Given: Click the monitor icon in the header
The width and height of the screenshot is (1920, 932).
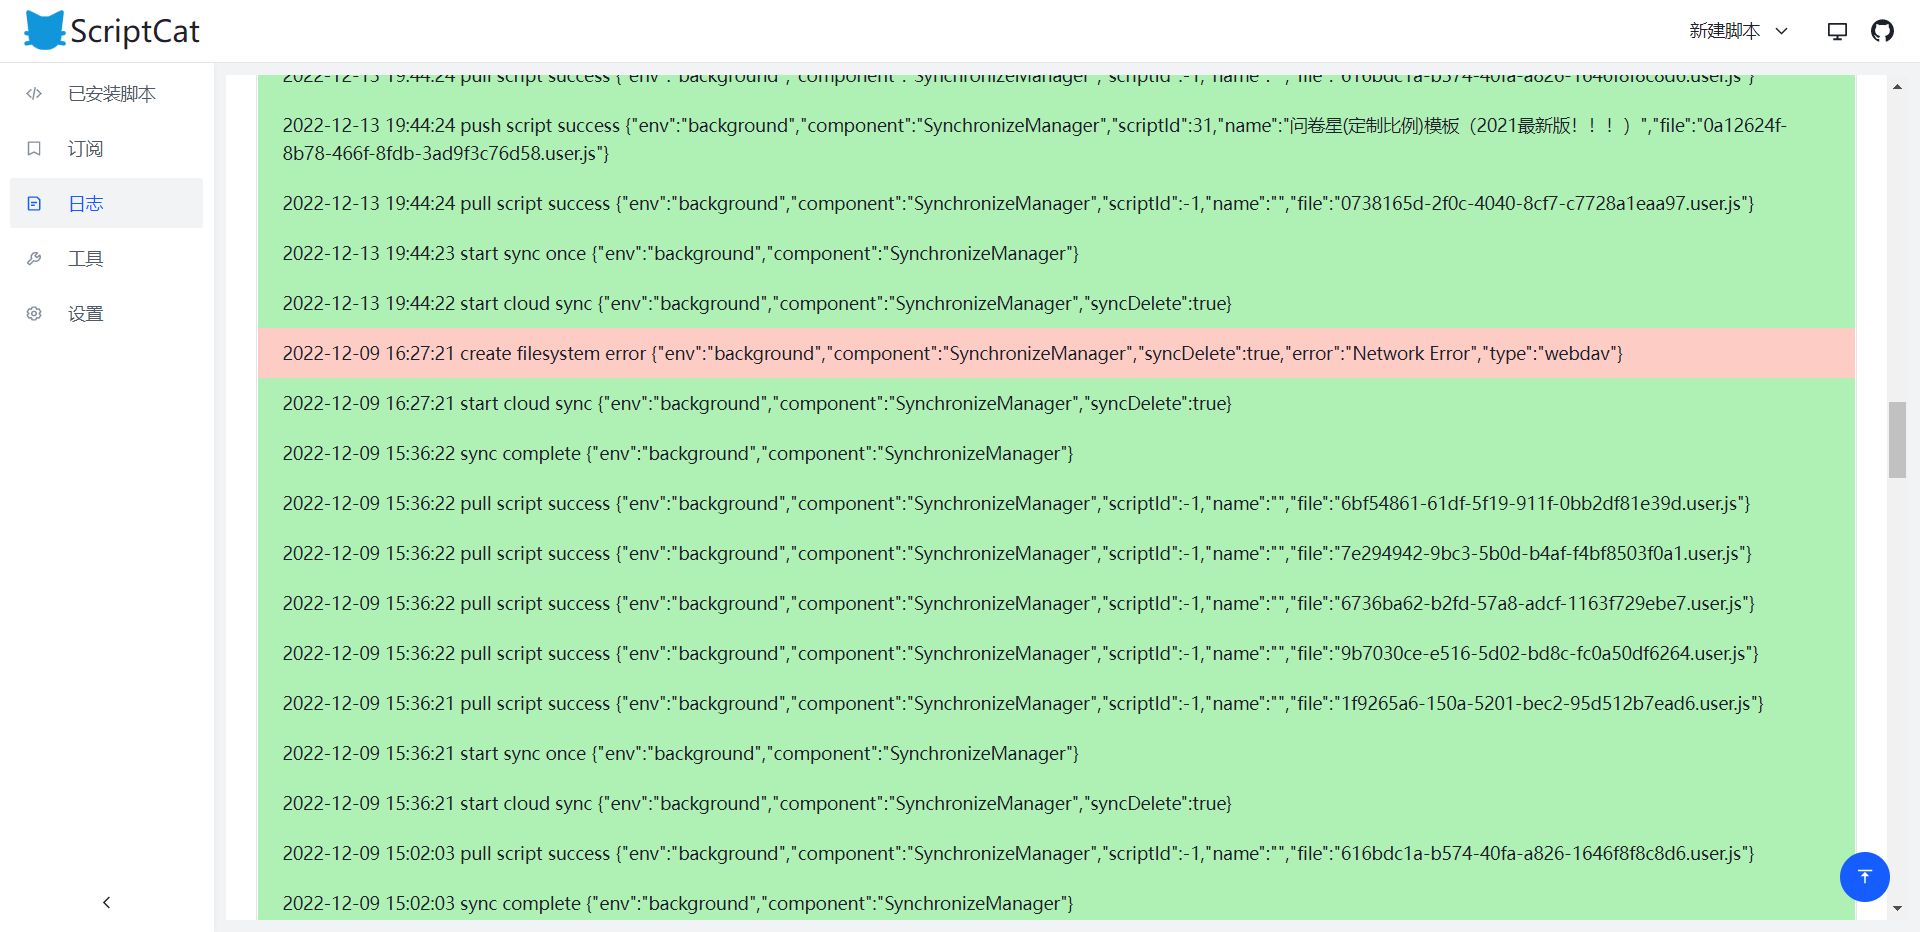Looking at the screenshot, I should click(1837, 31).
